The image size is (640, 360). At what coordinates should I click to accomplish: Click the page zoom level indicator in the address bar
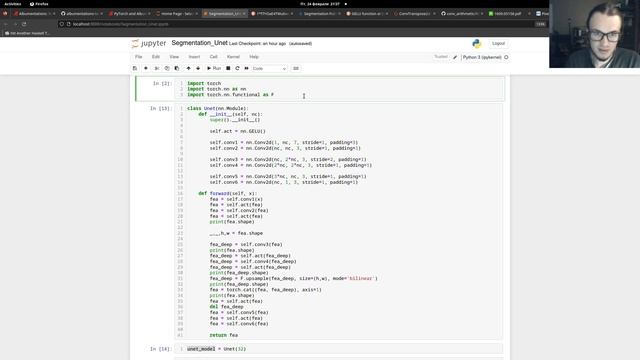[x=540, y=24]
